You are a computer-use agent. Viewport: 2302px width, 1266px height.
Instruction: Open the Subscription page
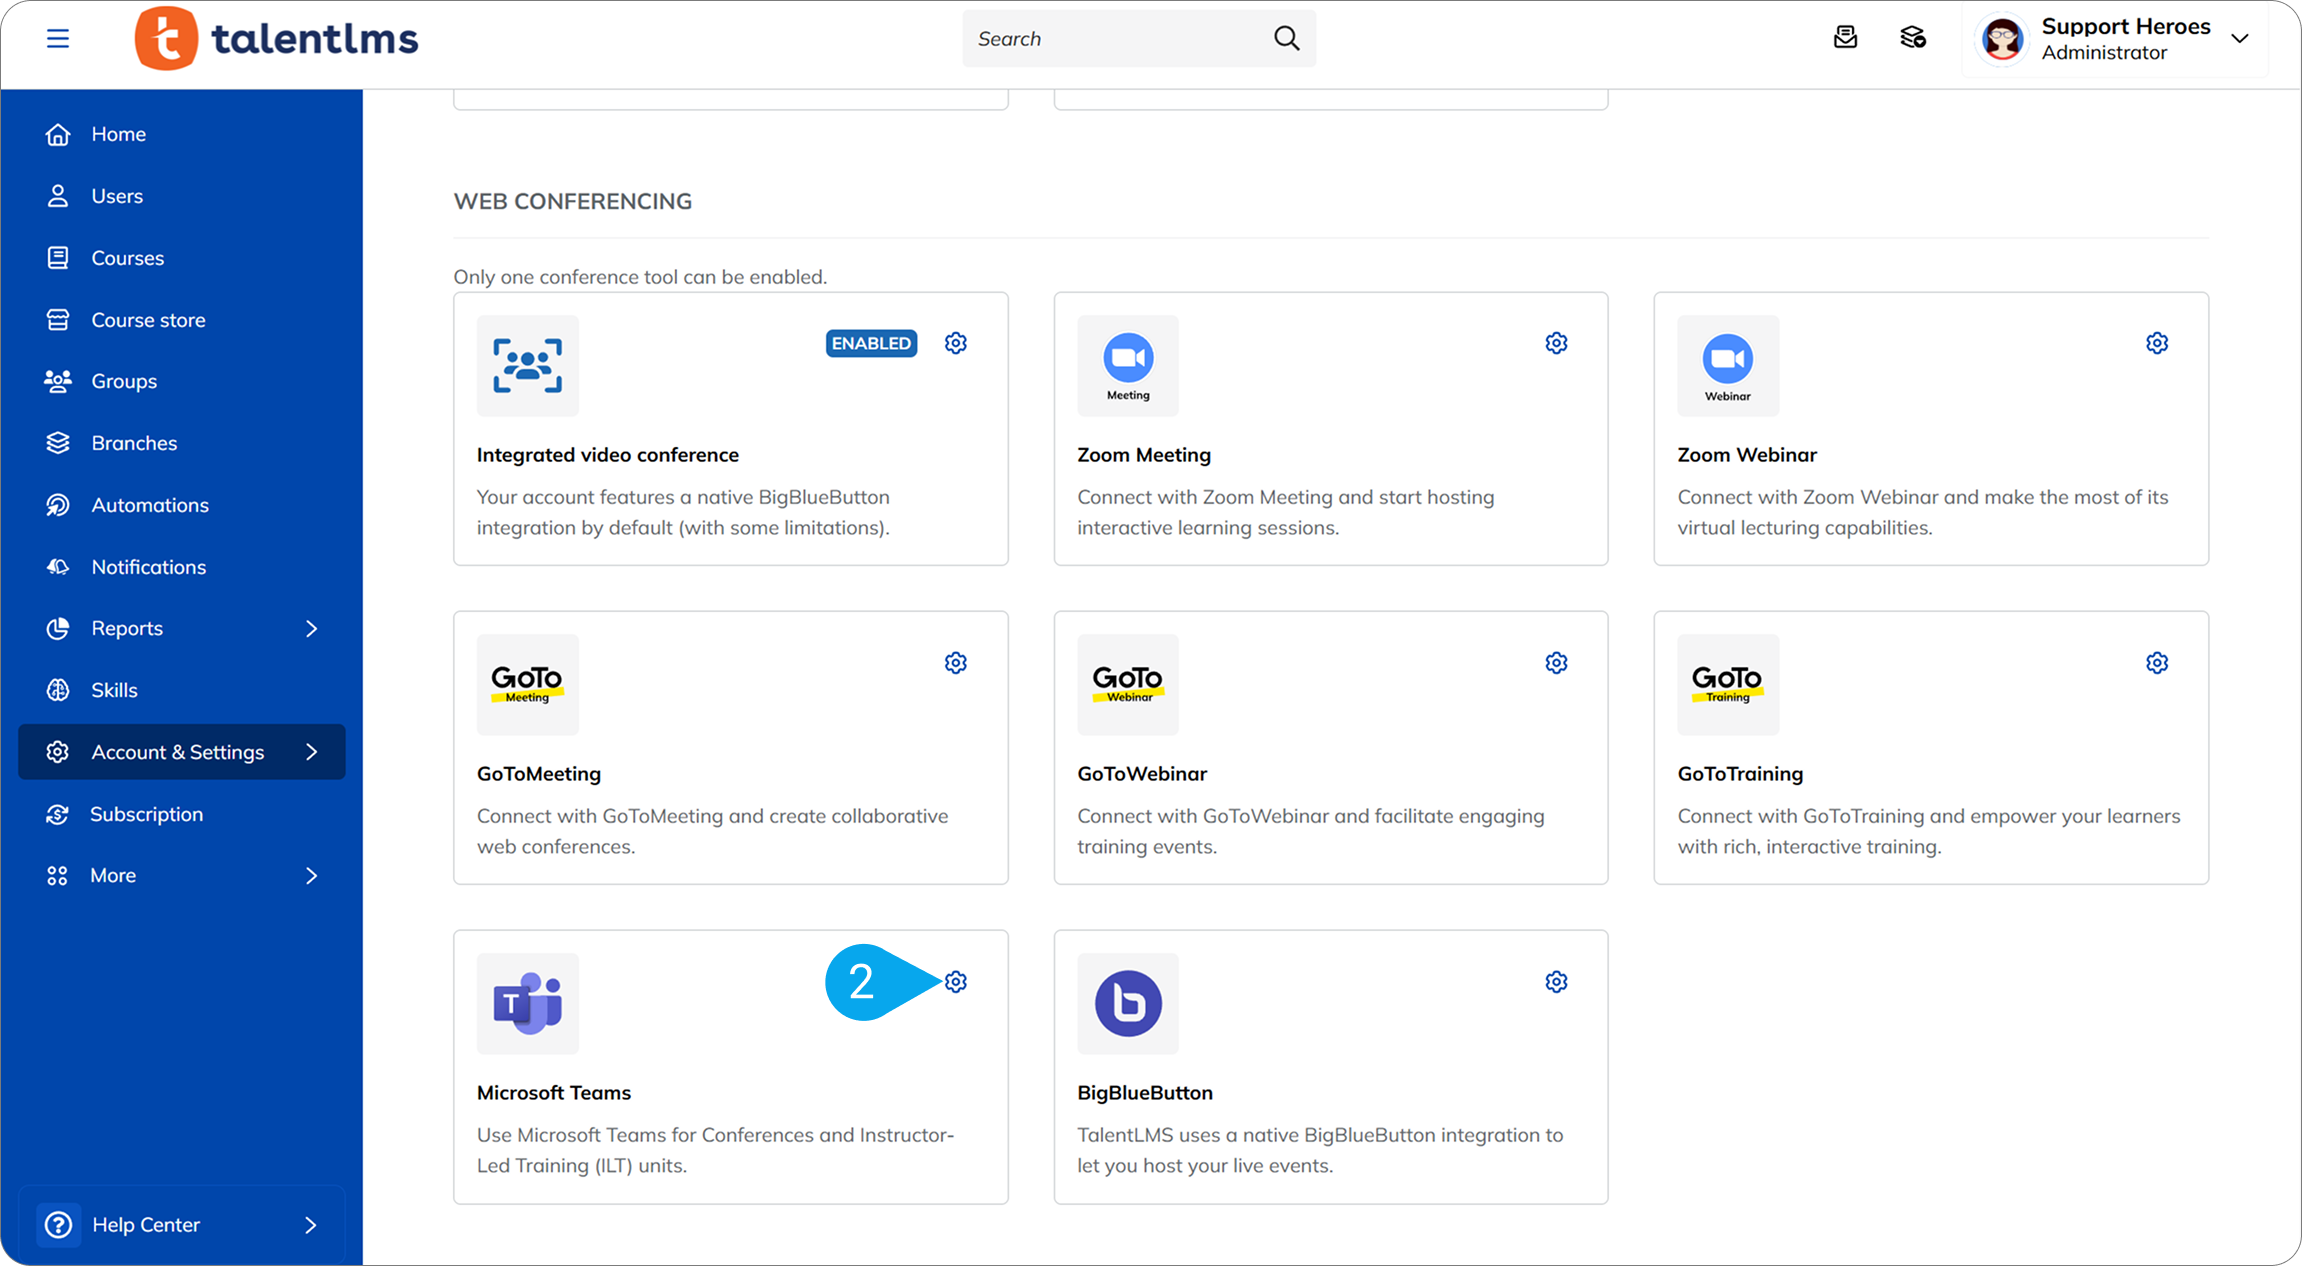[146, 814]
